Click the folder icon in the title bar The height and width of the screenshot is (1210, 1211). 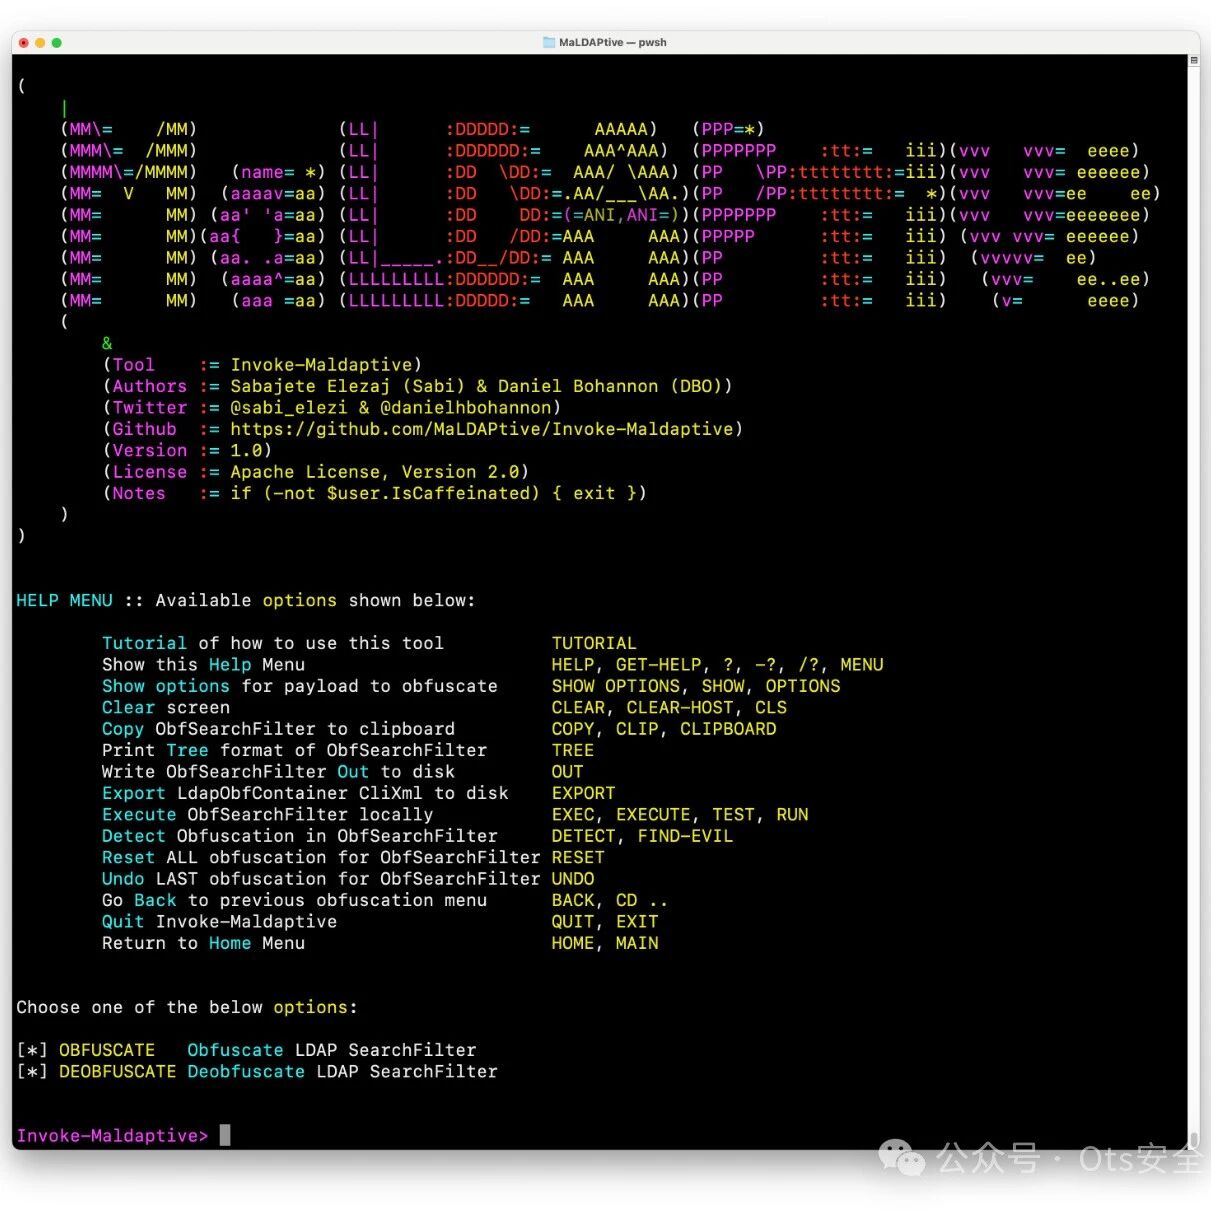(x=548, y=42)
